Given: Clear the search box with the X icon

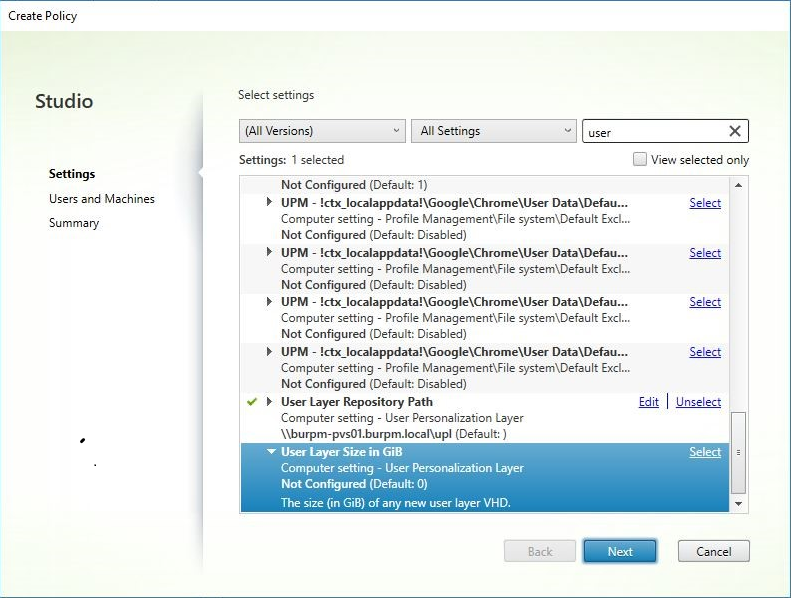Looking at the screenshot, I should 735,131.
